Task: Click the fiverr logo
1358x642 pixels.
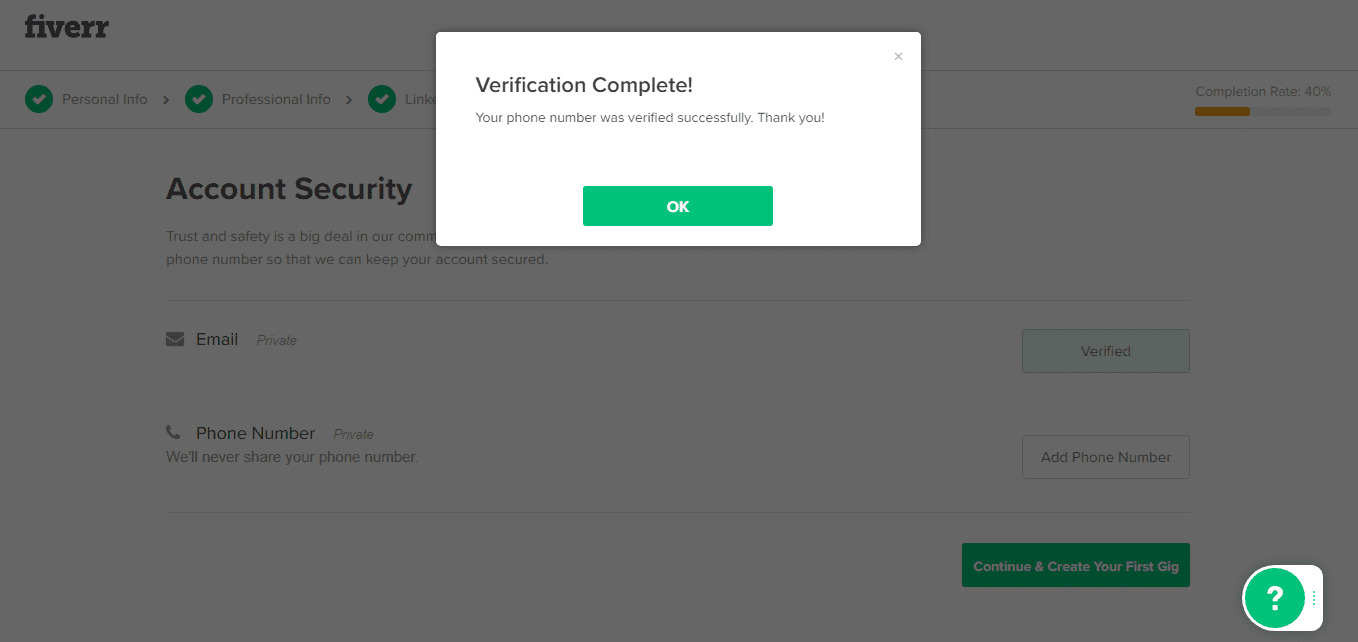Action: click(x=66, y=27)
